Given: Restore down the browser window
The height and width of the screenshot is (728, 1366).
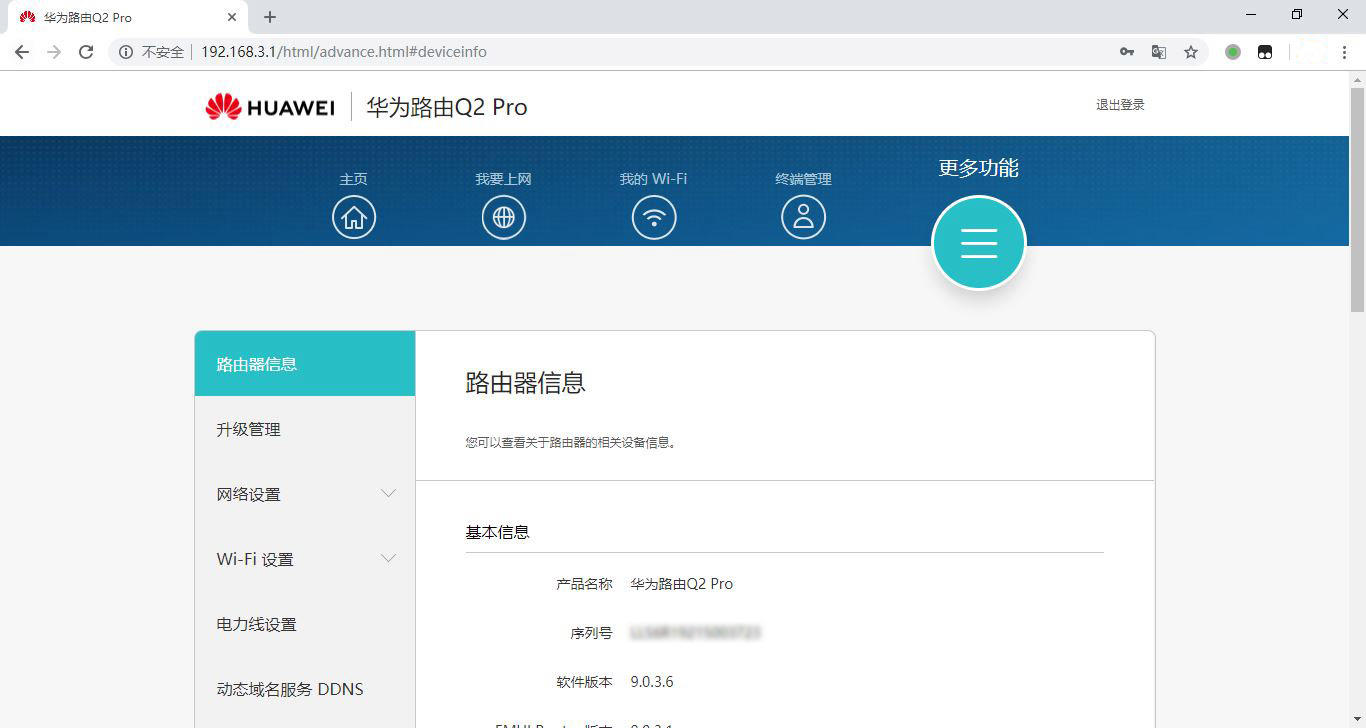Looking at the screenshot, I should tap(1297, 14).
